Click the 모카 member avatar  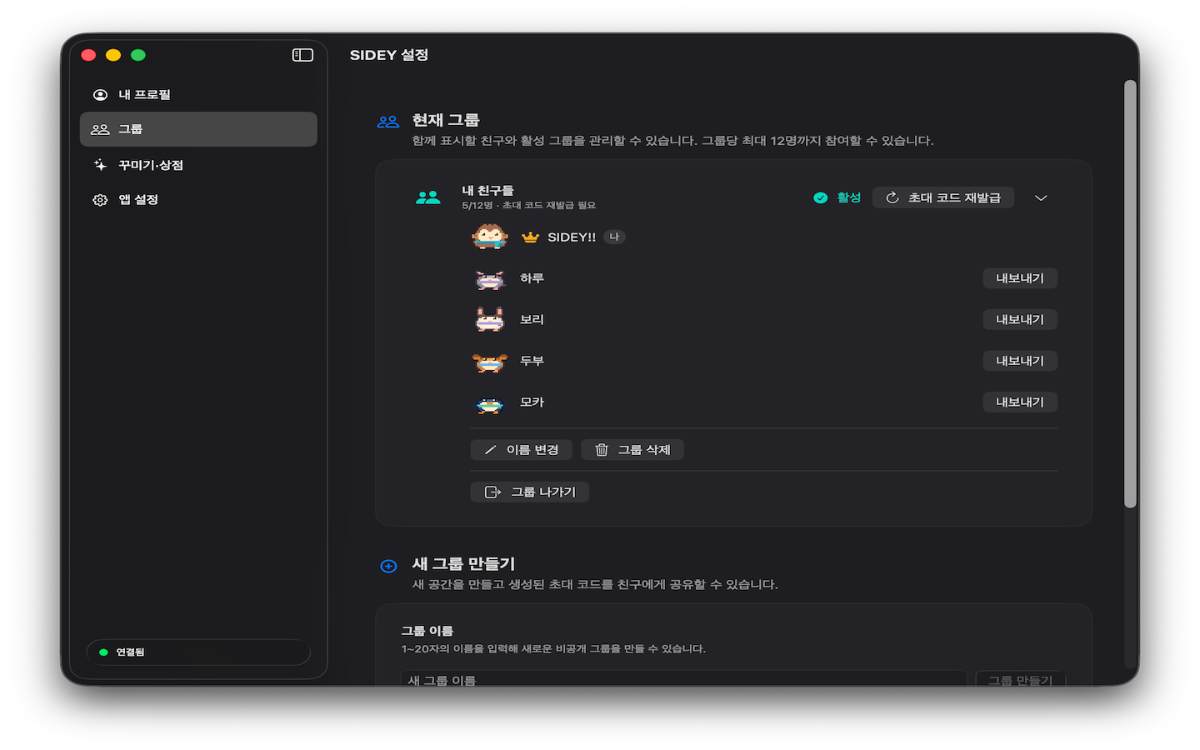click(x=490, y=403)
